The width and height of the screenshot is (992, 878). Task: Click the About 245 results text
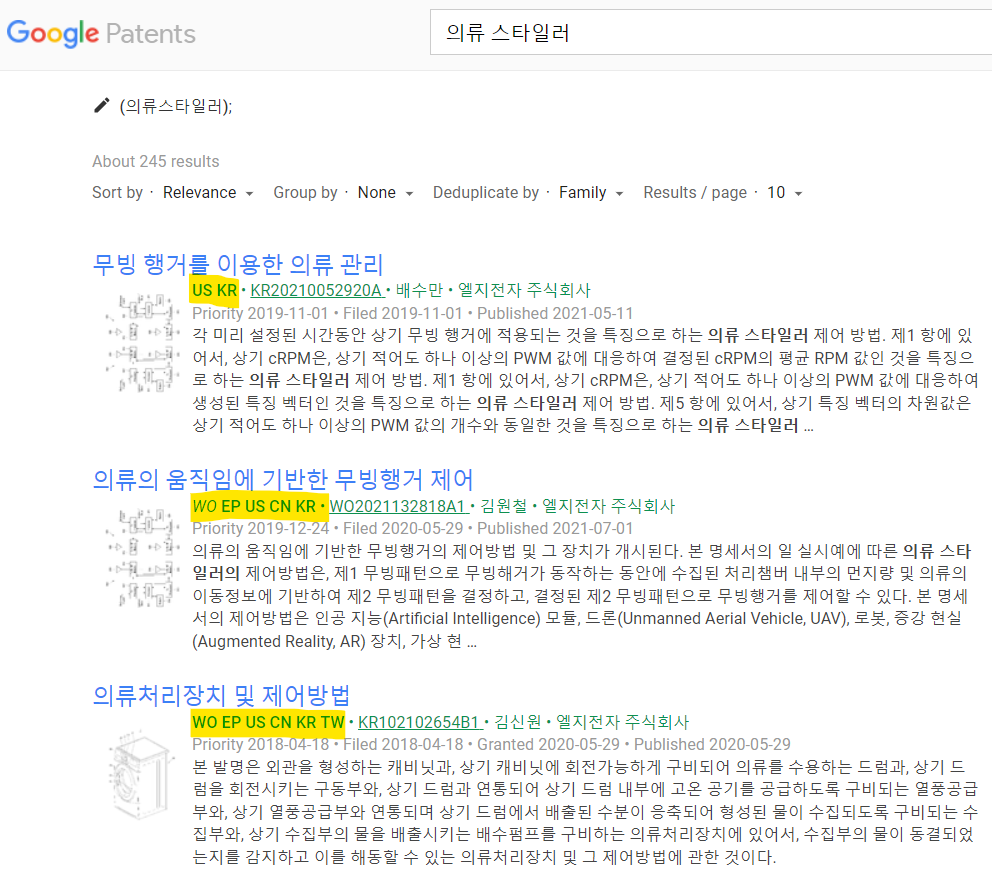click(156, 161)
